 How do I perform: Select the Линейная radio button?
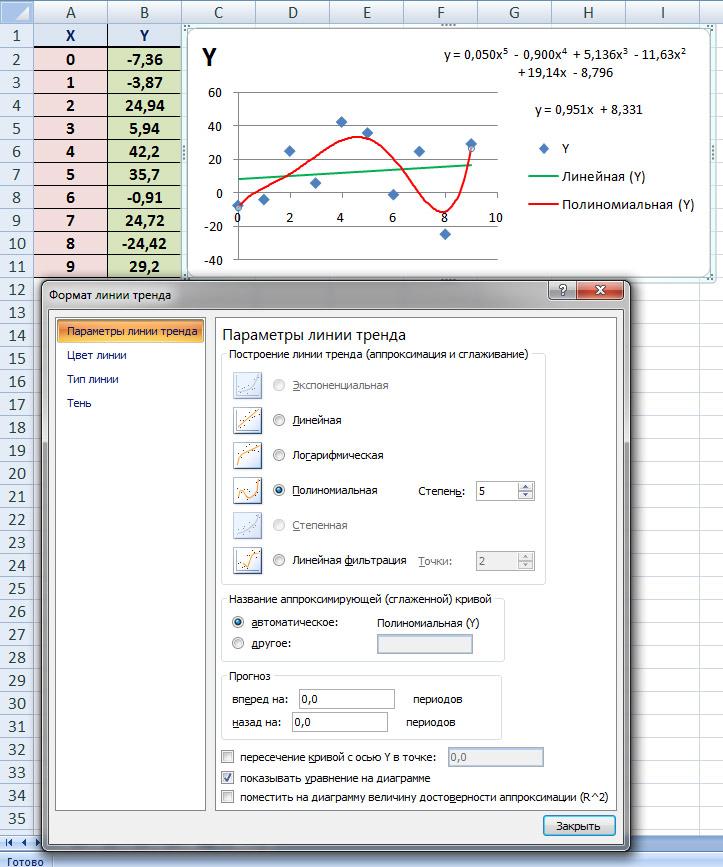(x=279, y=420)
